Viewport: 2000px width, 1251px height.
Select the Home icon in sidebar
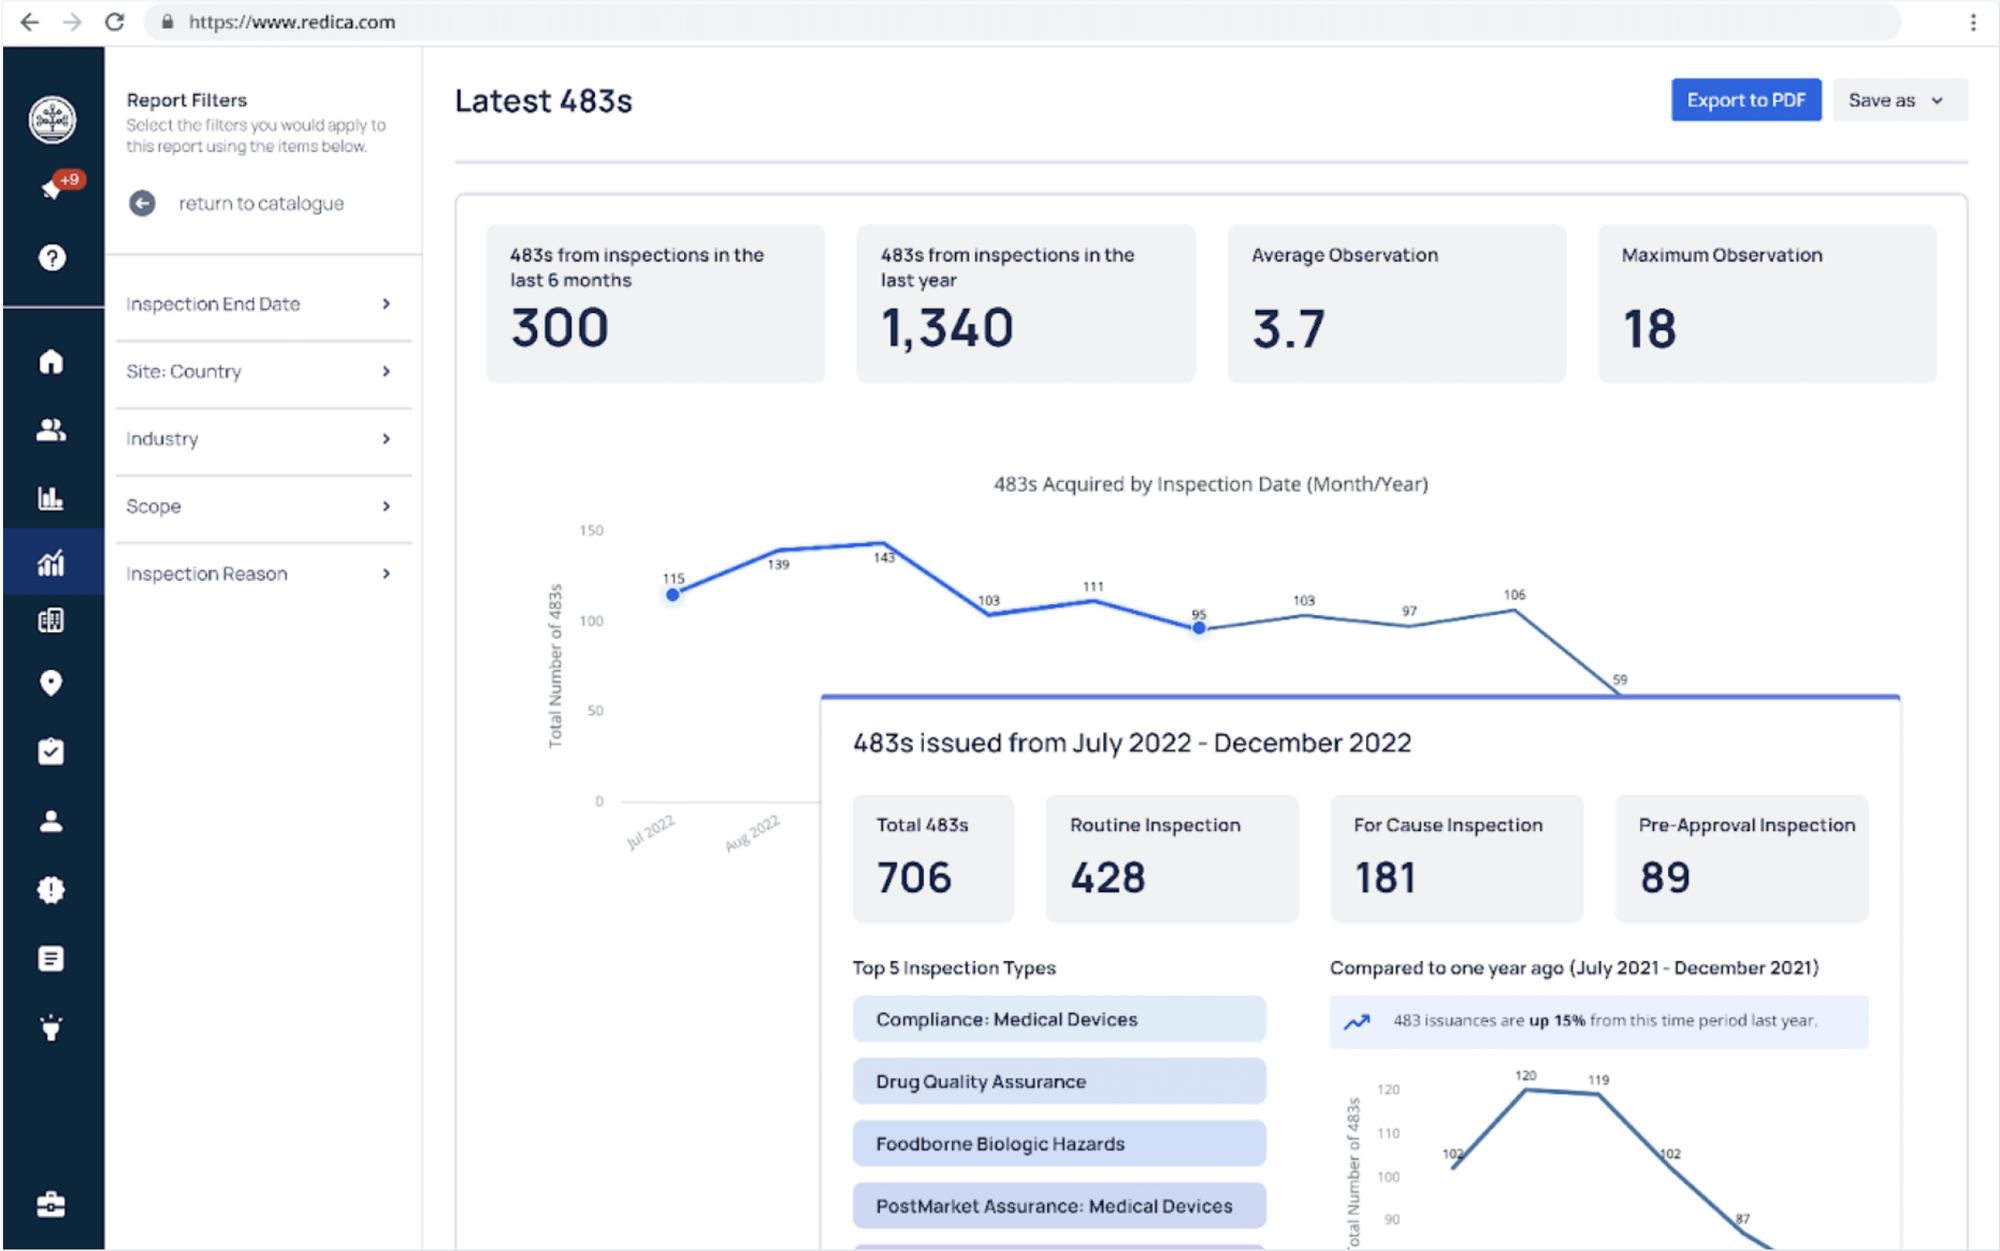coord(52,362)
